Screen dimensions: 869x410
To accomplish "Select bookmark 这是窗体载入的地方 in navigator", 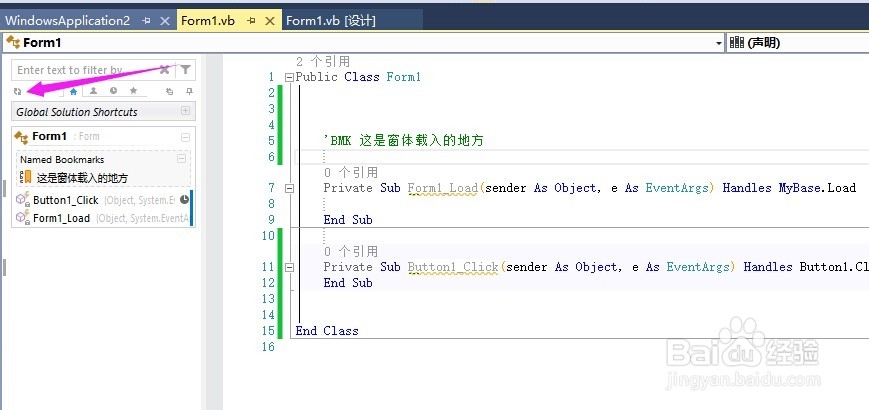I will click(x=82, y=178).
